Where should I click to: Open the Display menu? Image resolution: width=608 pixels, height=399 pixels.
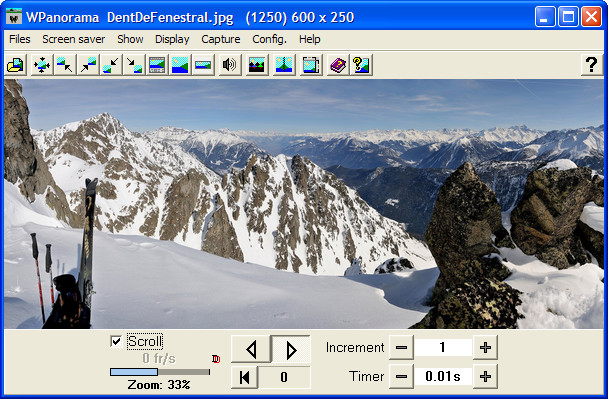tap(172, 39)
